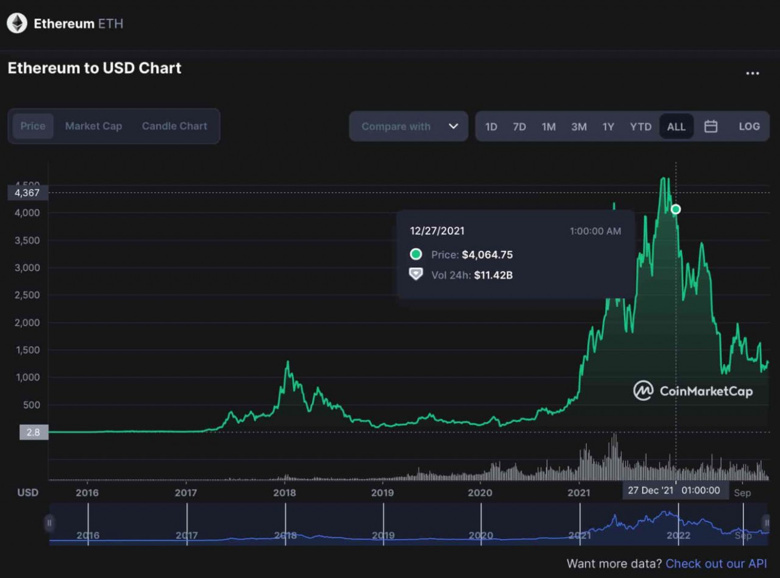Screen dimensions: 780x578
Task: Click 2022 marker in the blue range navigator
Action: (679, 535)
